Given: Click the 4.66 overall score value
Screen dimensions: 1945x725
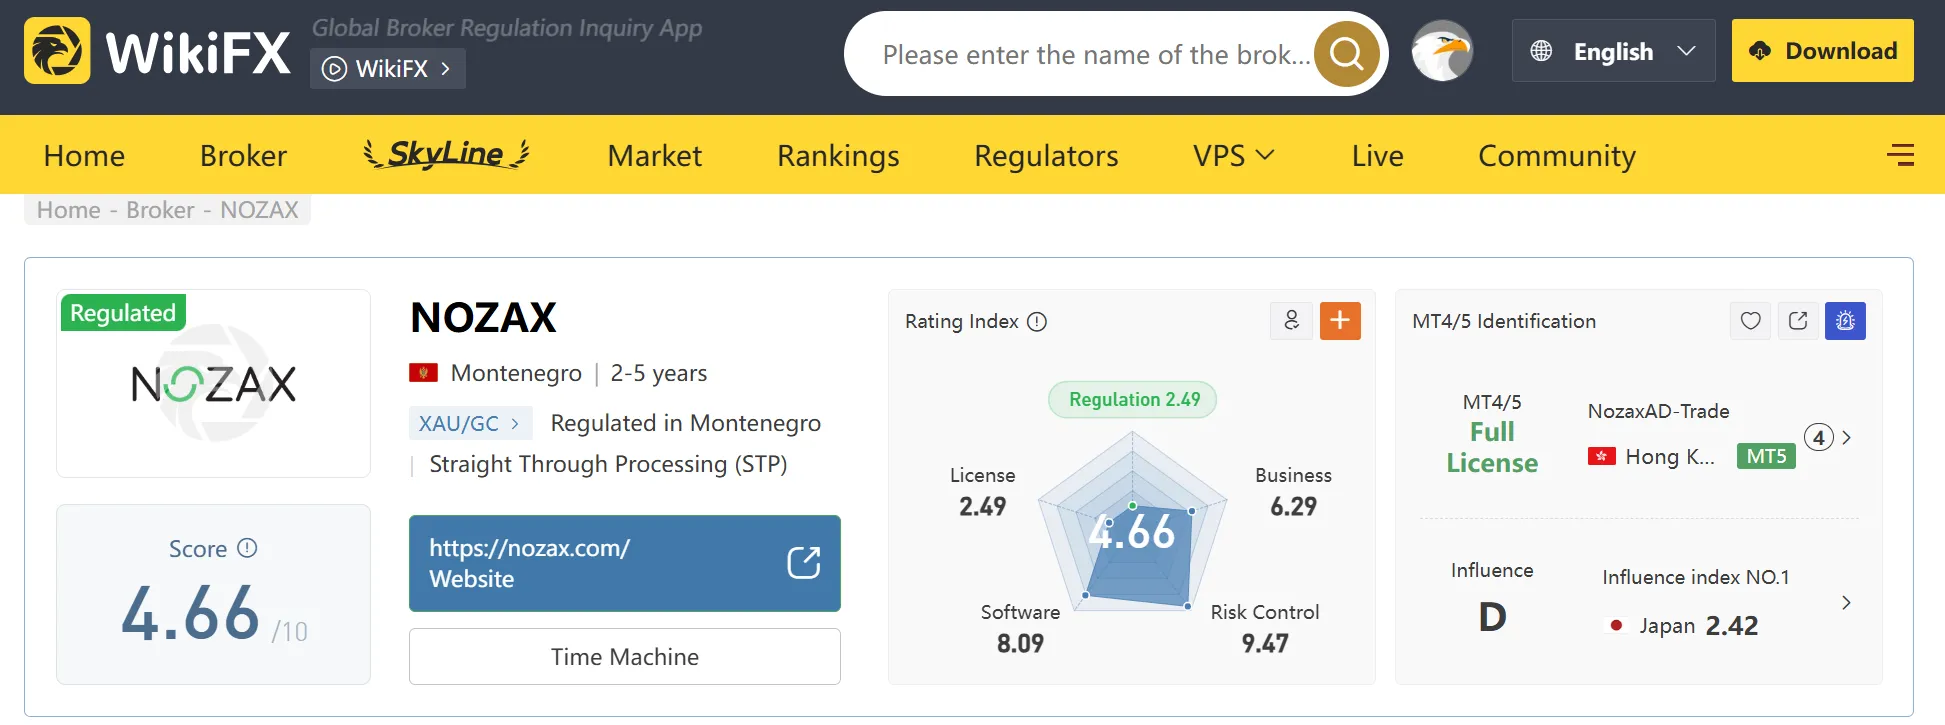Looking at the screenshot, I should pyautogui.click(x=190, y=613).
